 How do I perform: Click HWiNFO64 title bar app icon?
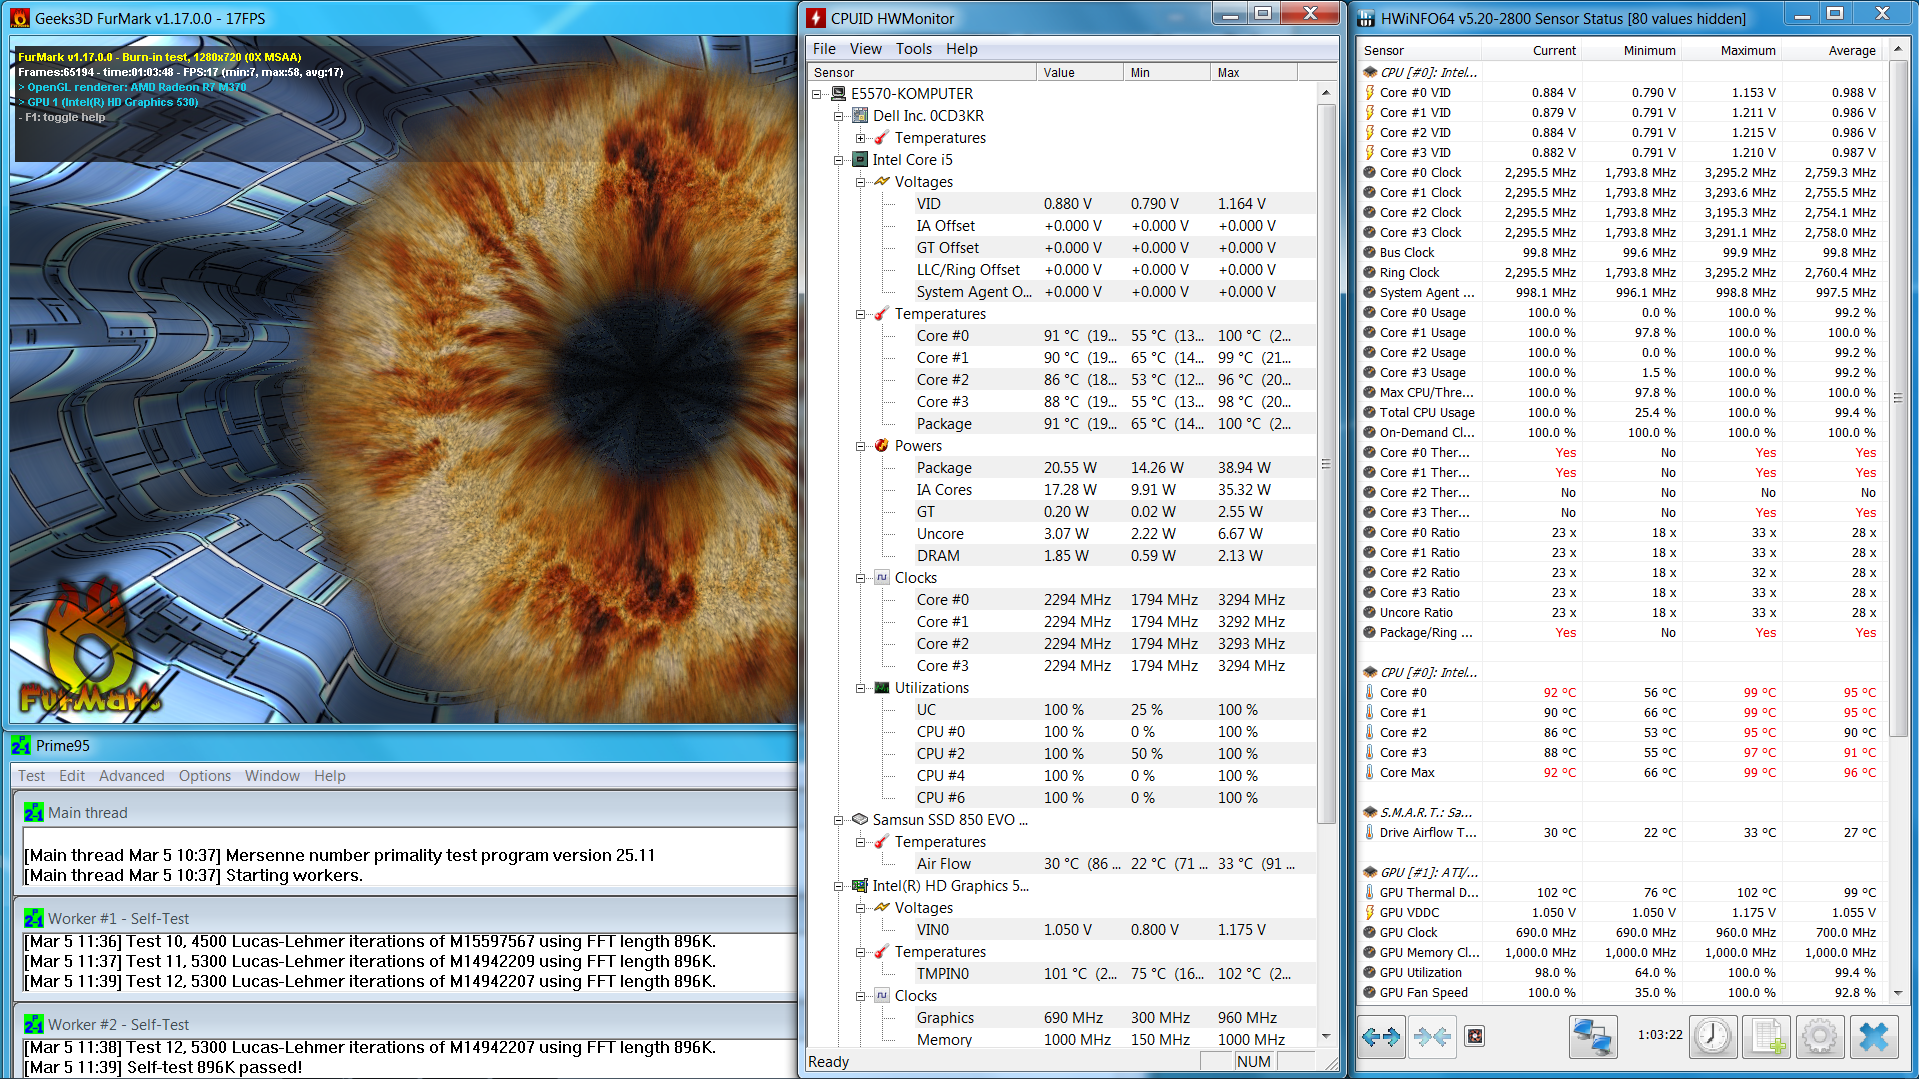click(1366, 18)
